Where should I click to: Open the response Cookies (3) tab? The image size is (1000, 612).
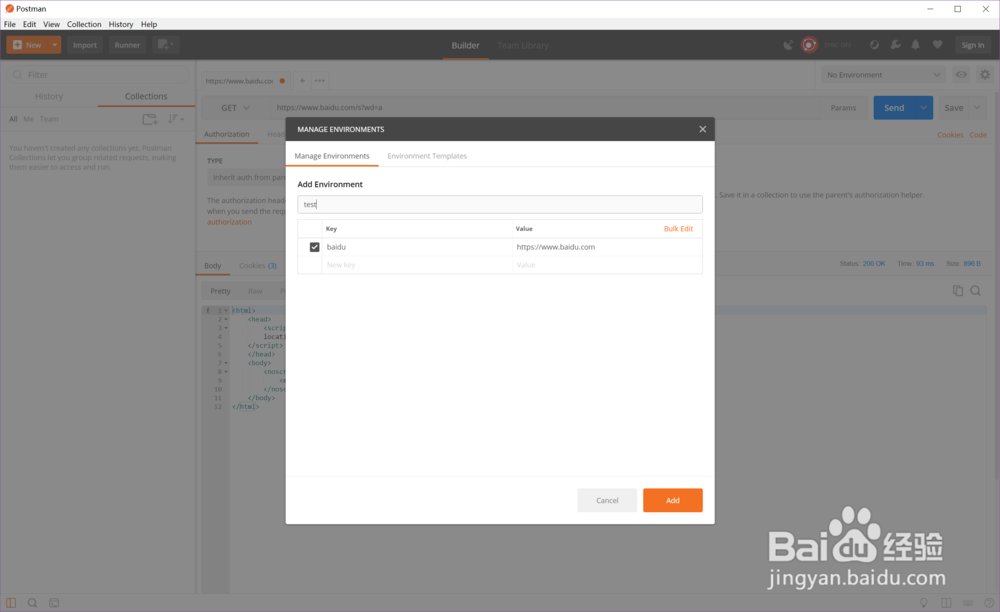coord(258,265)
